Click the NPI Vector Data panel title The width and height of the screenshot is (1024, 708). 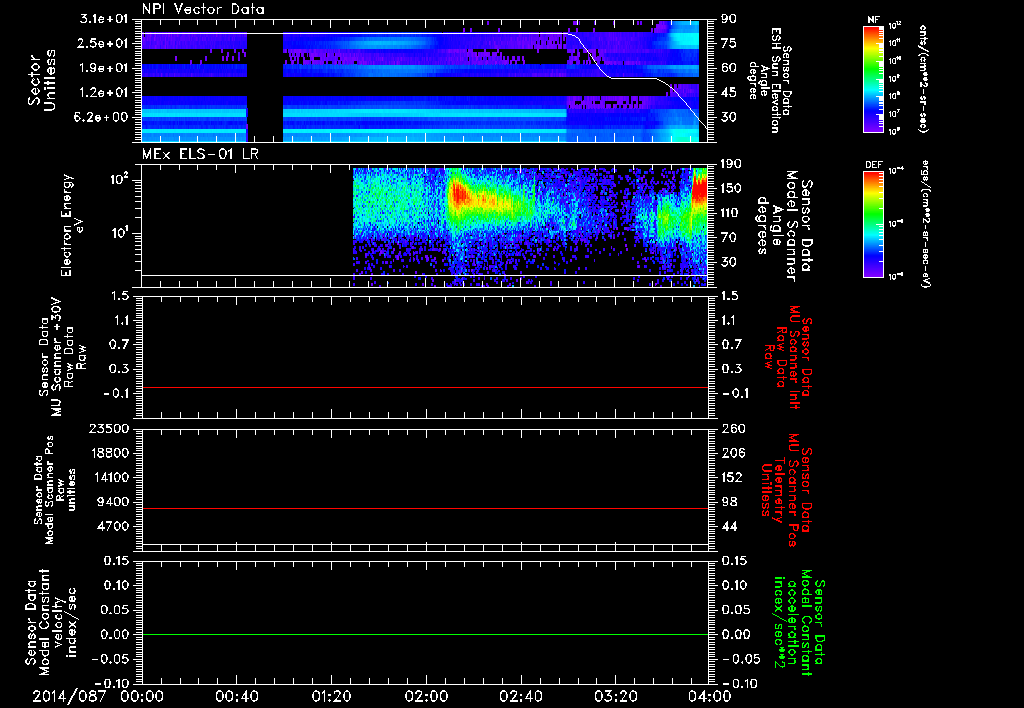(x=204, y=9)
